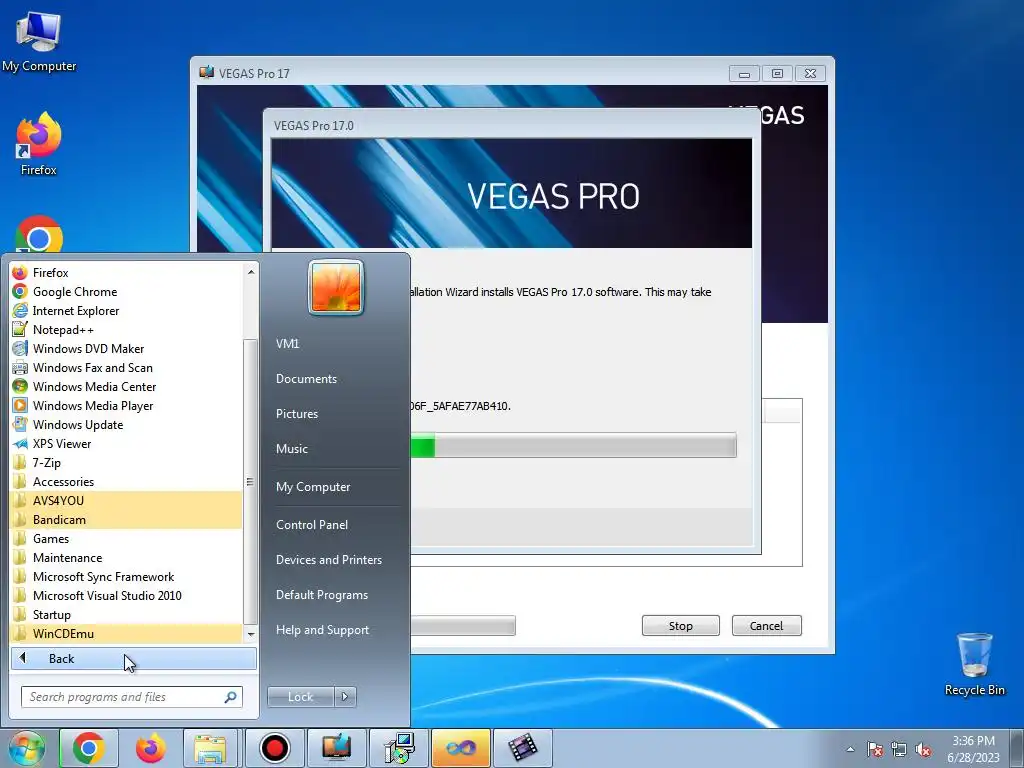Open Default Programs
Viewport: 1024px width, 768px height.
pyautogui.click(x=321, y=595)
